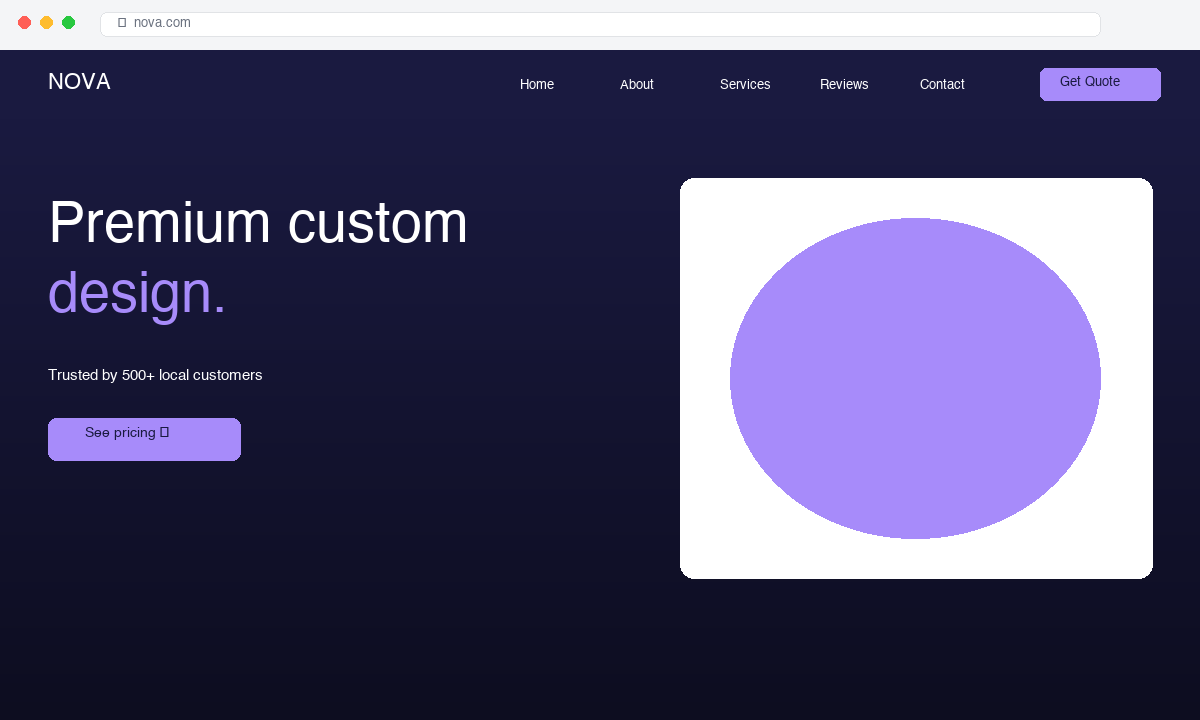Minimize the window using yellow button
The width and height of the screenshot is (1200, 720).
point(46,22)
